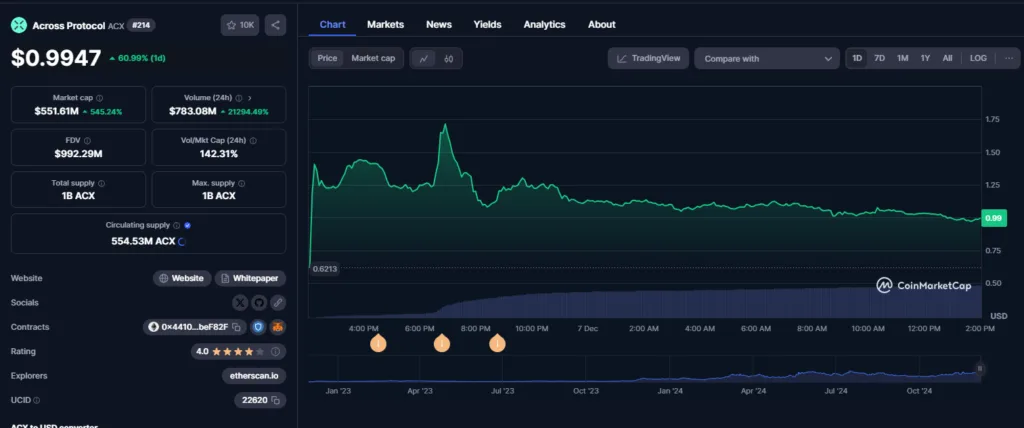
Task: Click the Ethereum icon in the contract pill
Action: click(154, 327)
